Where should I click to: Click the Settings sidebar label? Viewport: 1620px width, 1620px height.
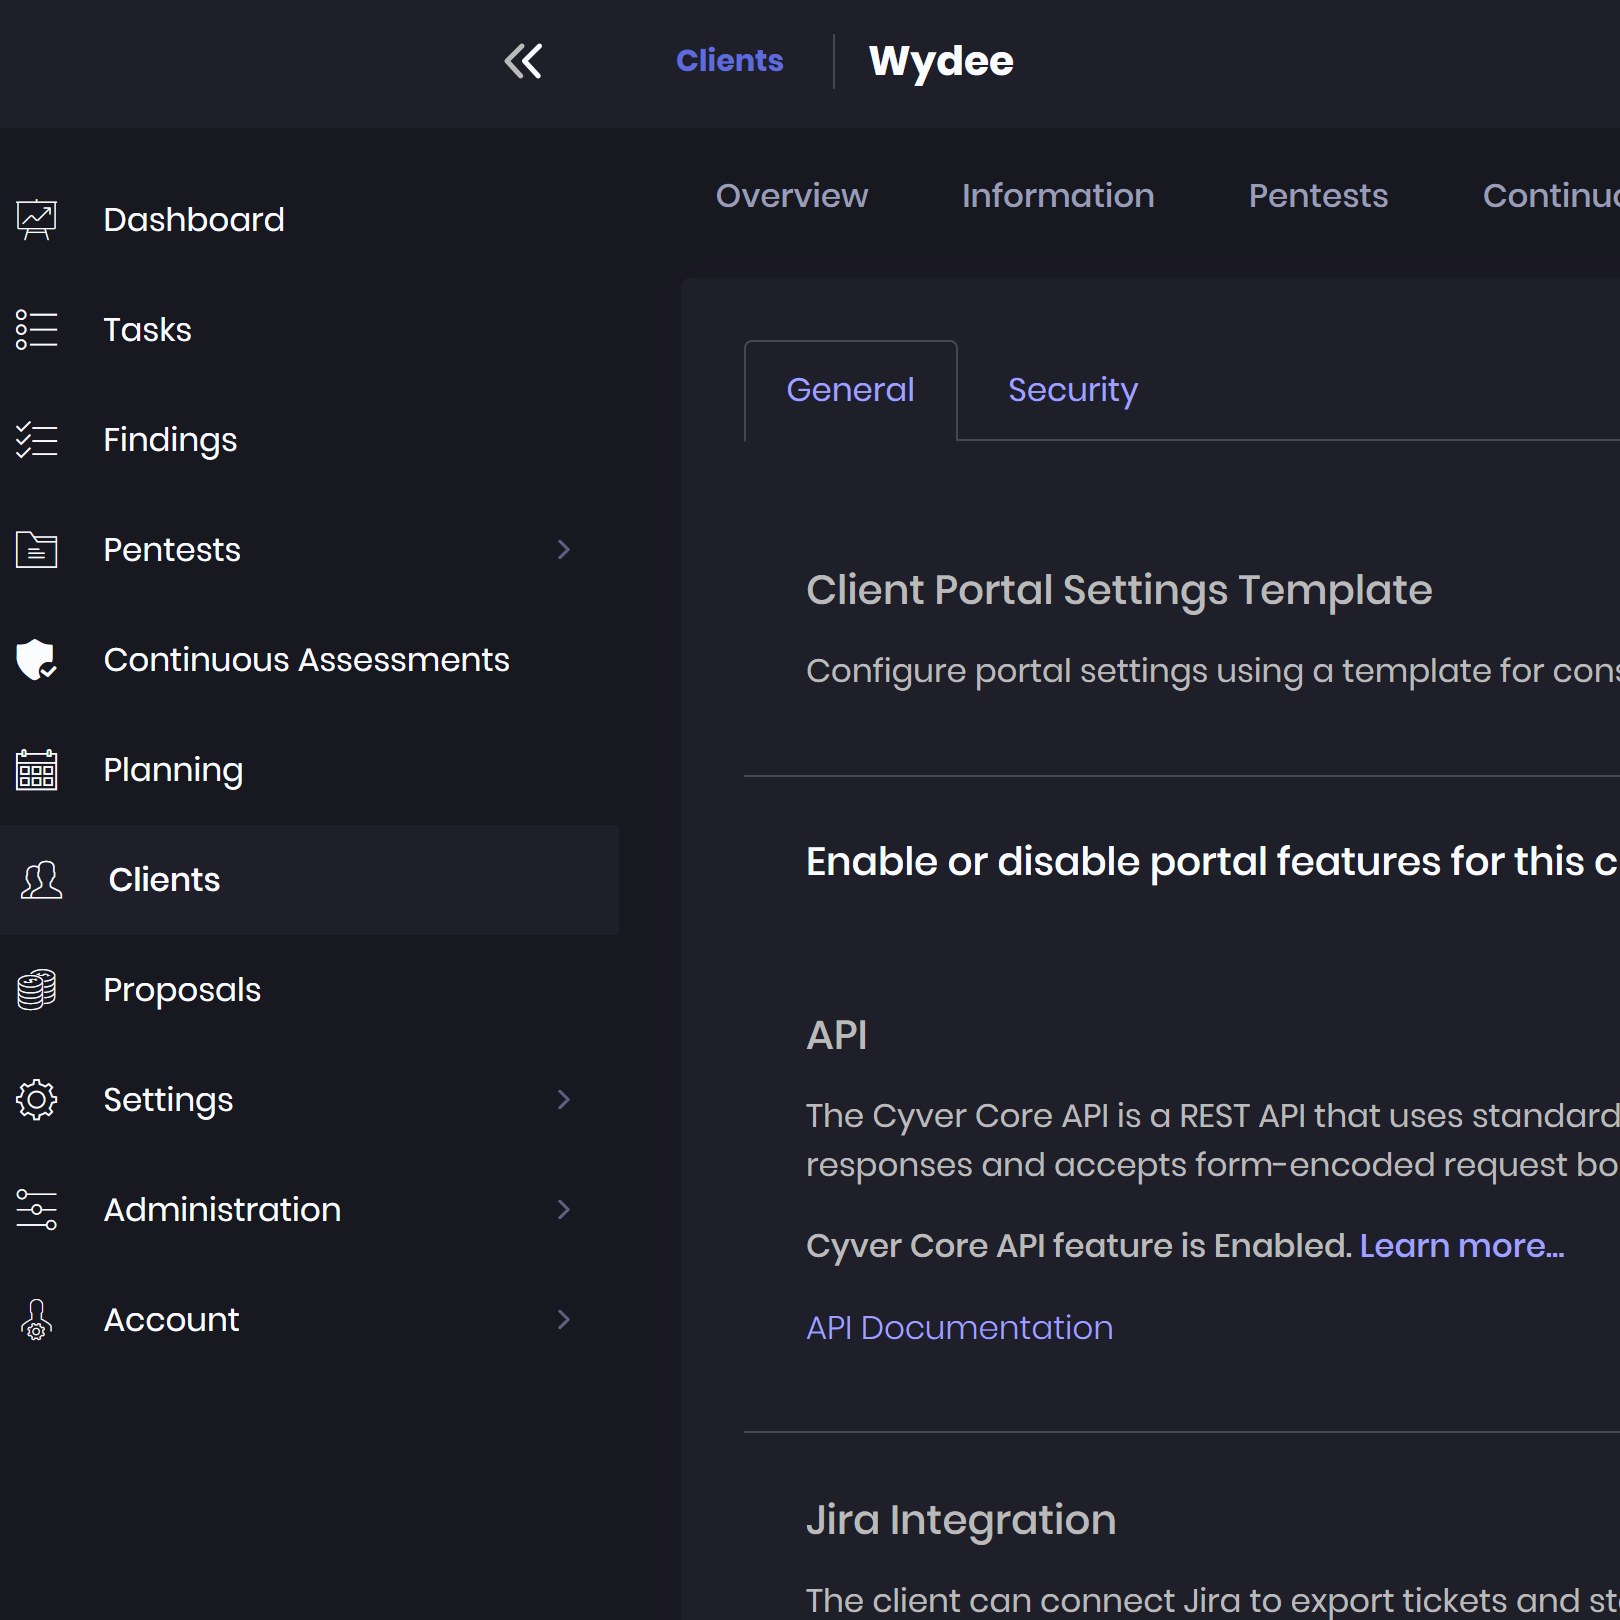168,1100
